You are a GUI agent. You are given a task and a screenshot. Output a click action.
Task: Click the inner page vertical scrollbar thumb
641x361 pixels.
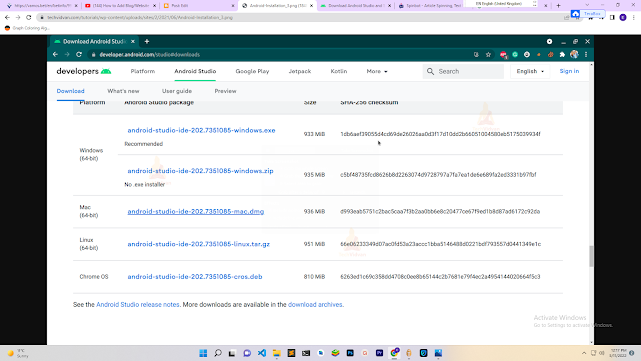pyautogui.click(x=591, y=256)
